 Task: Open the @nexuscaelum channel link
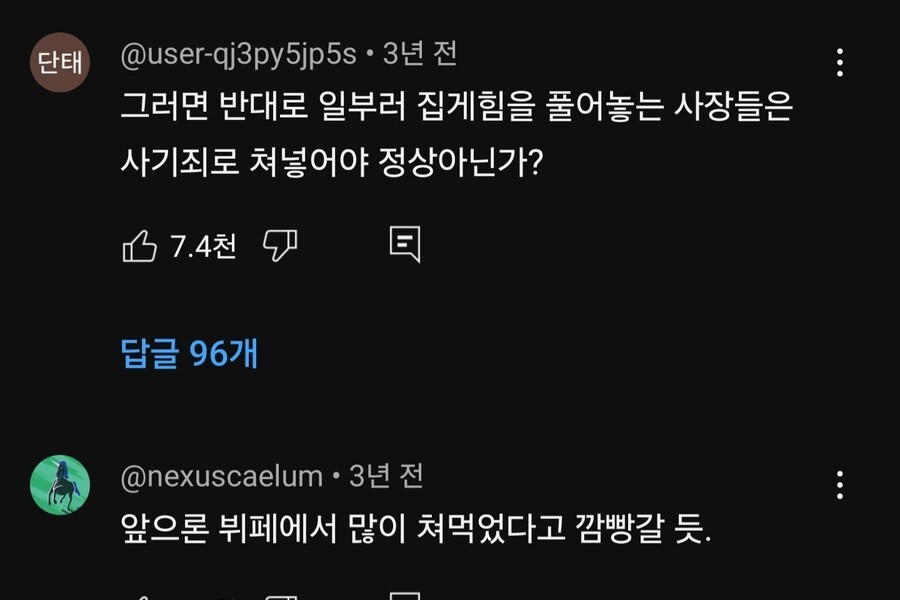click(222, 477)
